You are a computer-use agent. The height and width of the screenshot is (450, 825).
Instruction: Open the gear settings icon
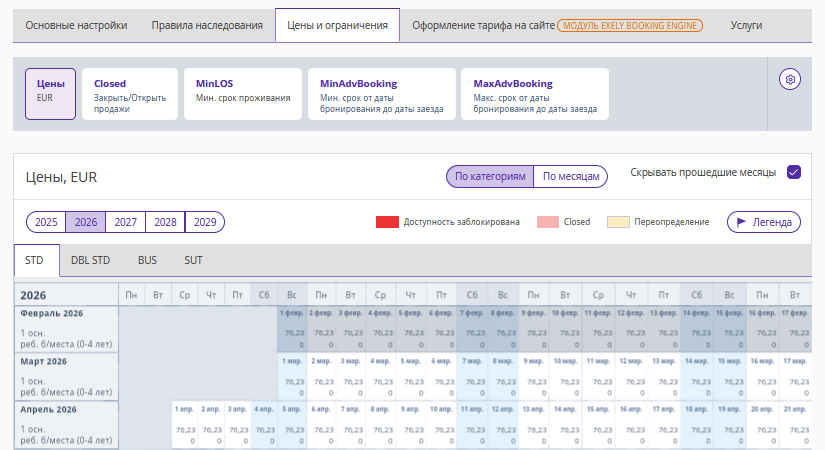coord(790,79)
